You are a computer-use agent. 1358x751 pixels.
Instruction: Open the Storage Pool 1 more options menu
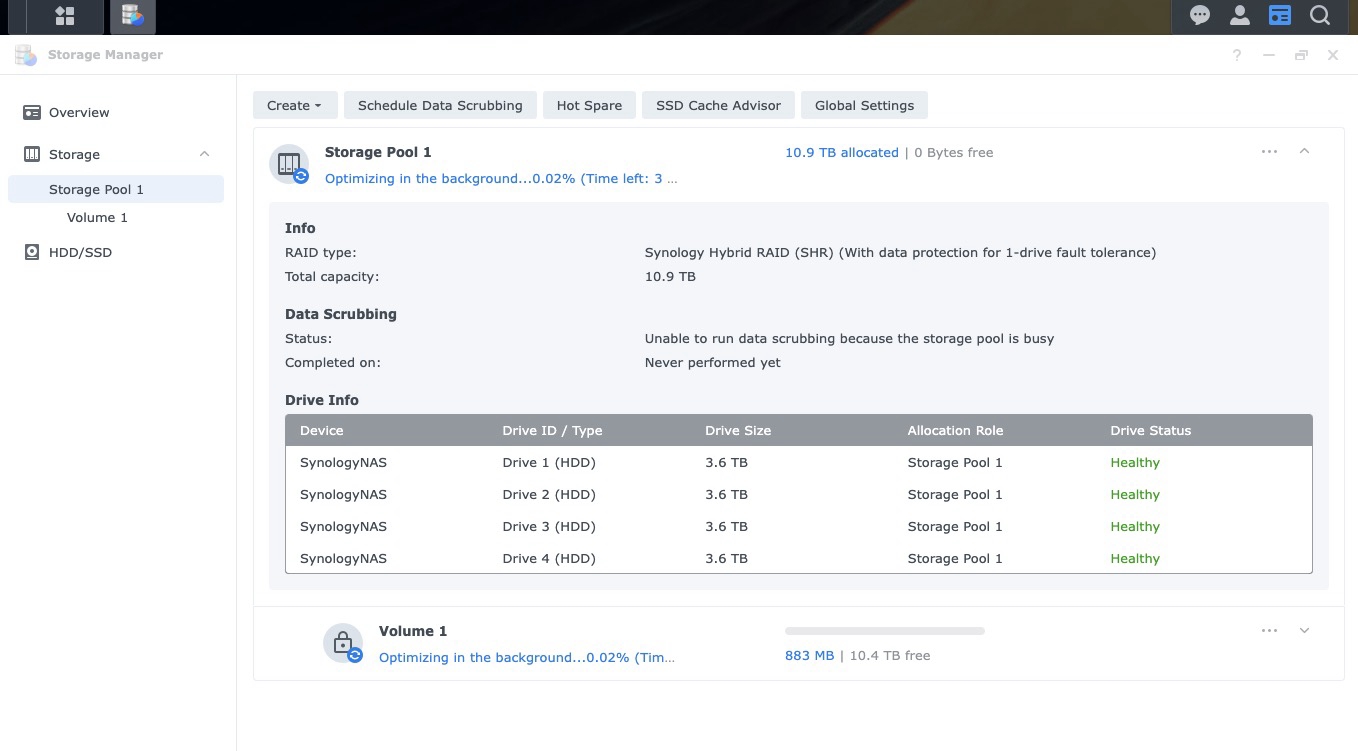click(1269, 152)
